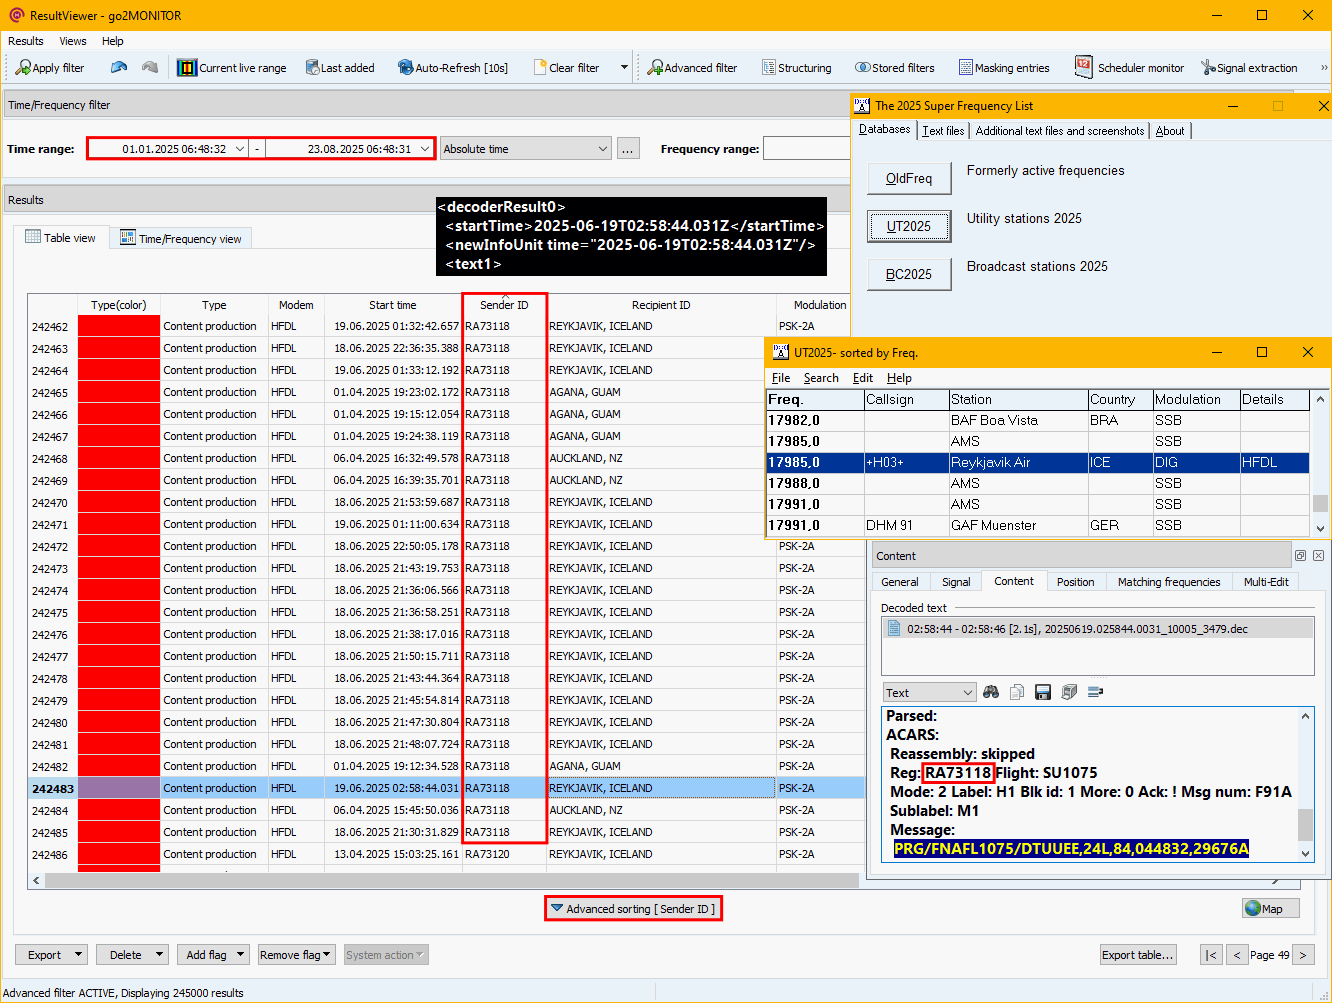Expand the Absolute time dropdown
This screenshot has width=1332, height=1003.
(x=602, y=149)
